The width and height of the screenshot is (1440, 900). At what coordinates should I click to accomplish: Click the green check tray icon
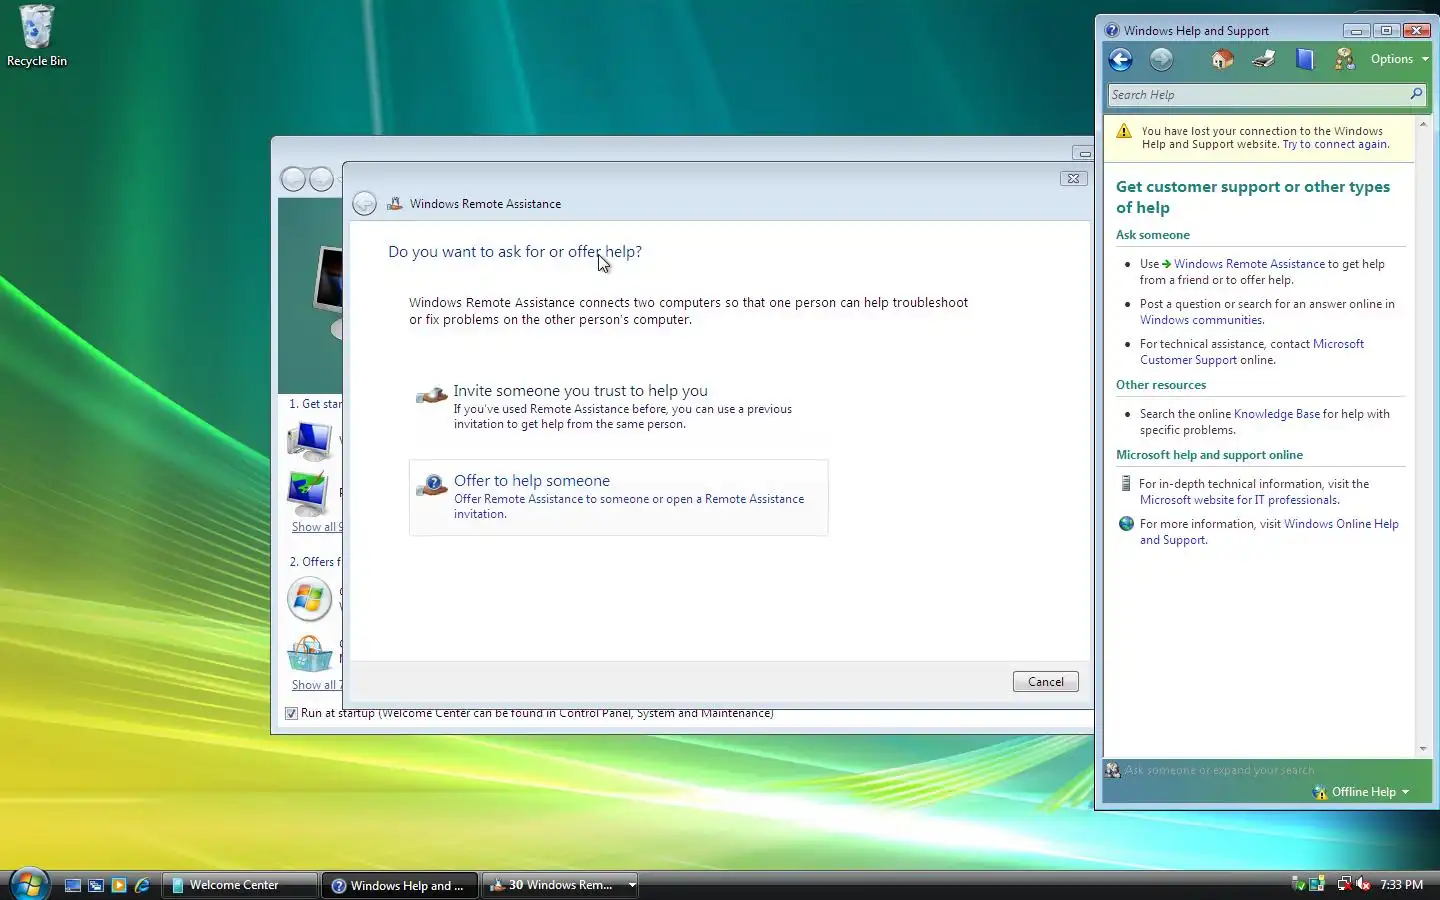click(x=1298, y=884)
